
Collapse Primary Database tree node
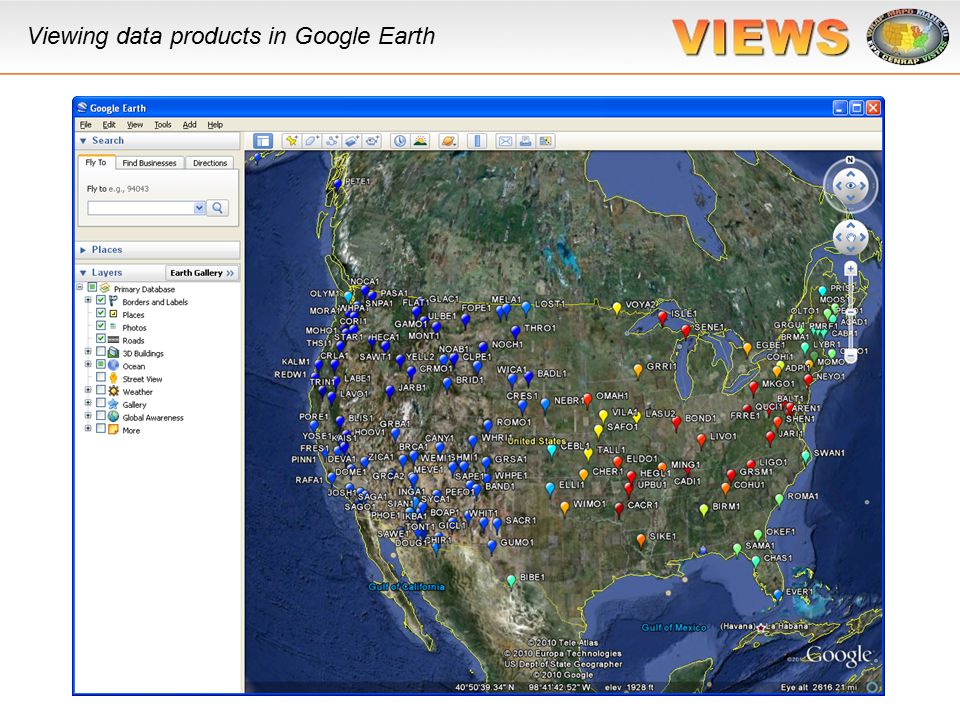[80, 287]
